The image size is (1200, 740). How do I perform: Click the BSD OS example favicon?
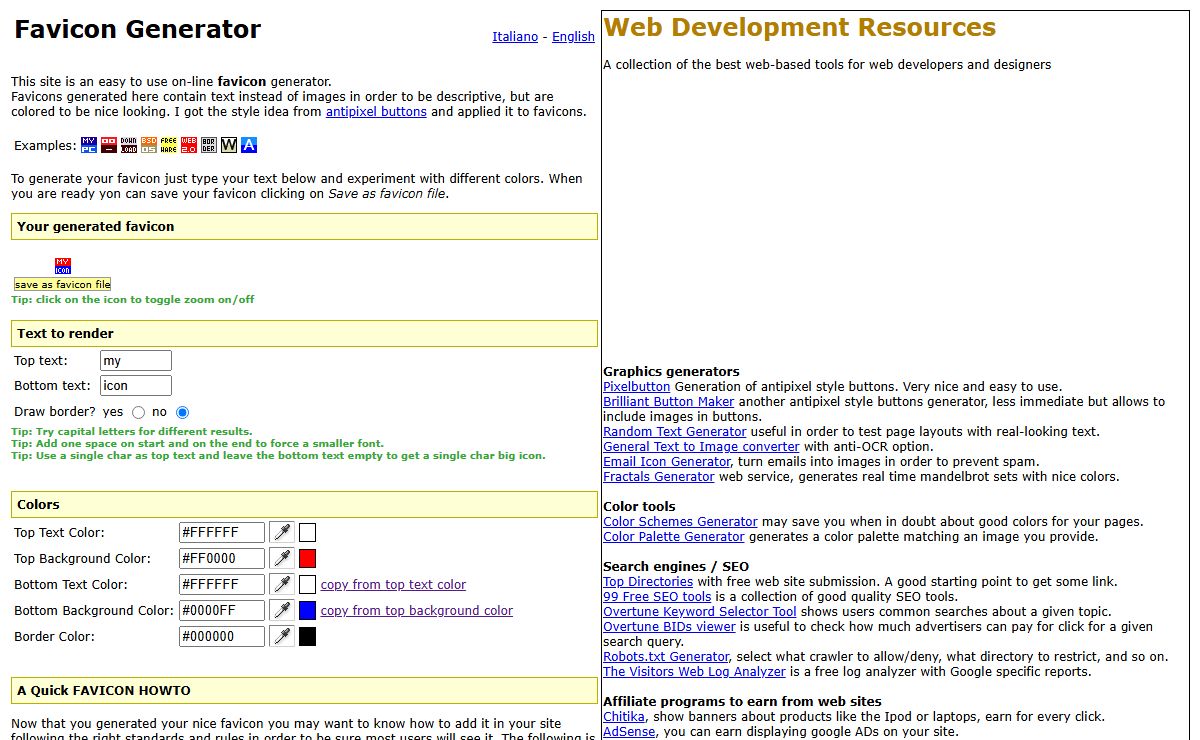(149, 145)
